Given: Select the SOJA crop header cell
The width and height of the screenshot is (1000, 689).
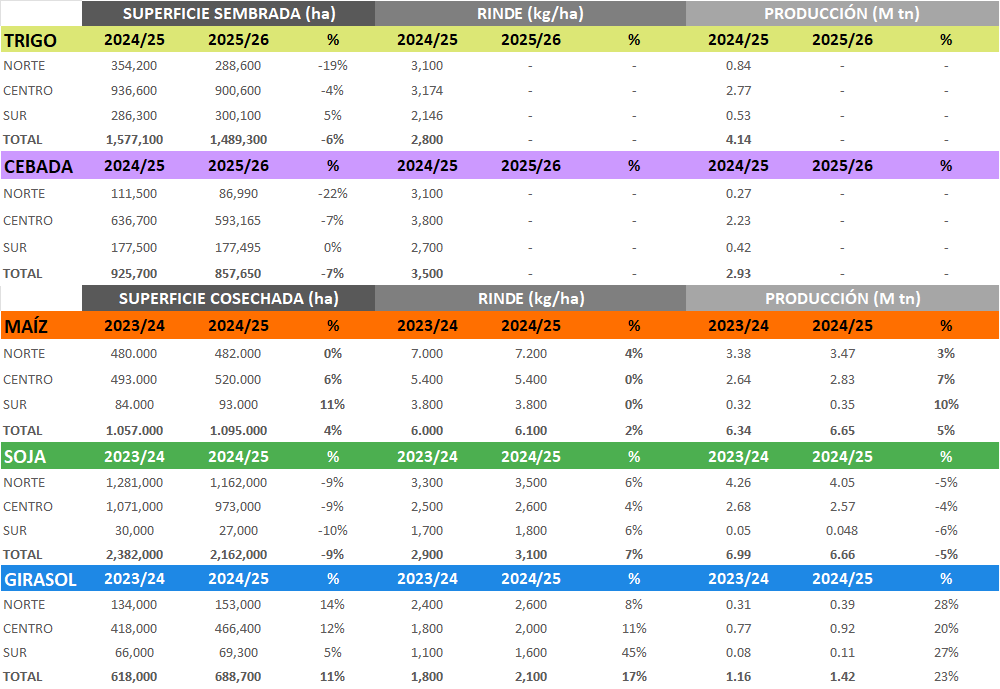Looking at the screenshot, I should pos(27,456).
